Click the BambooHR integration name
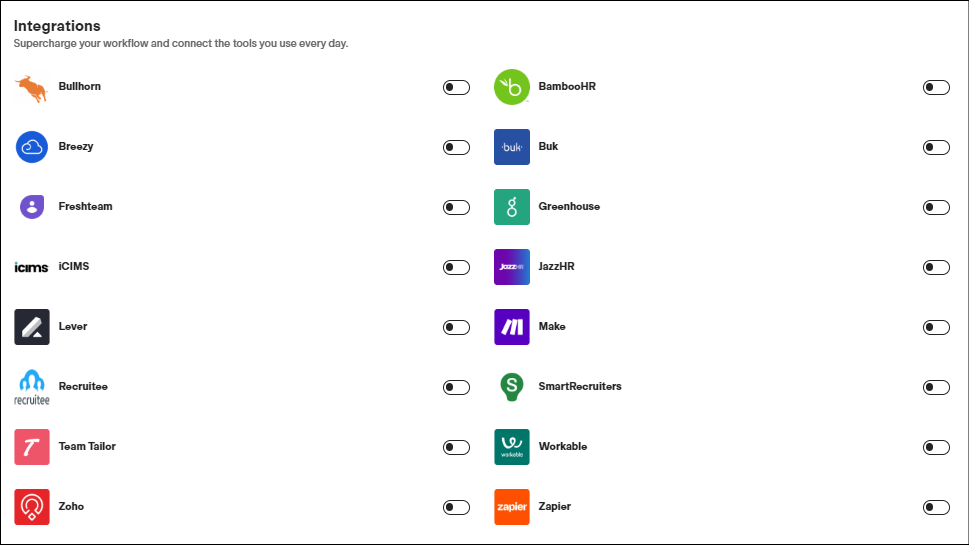 coord(567,87)
